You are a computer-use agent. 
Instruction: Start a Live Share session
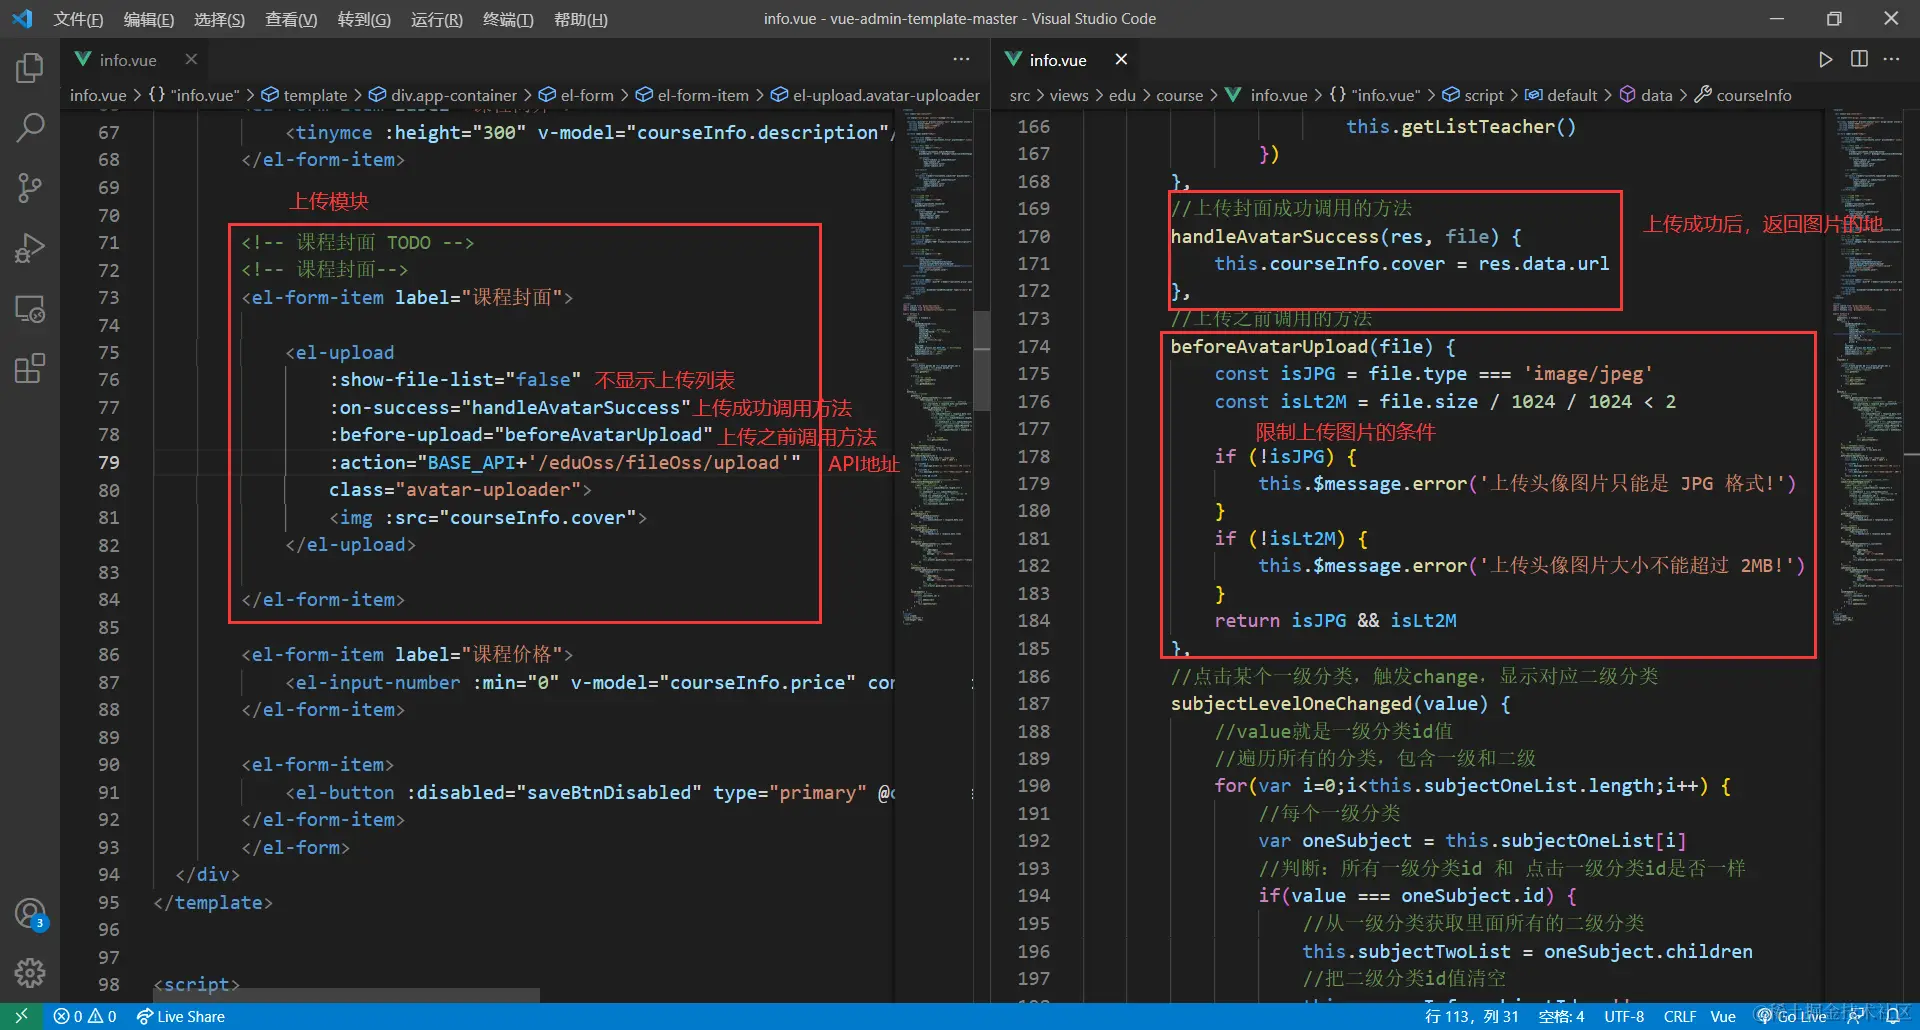click(181, 1016)
